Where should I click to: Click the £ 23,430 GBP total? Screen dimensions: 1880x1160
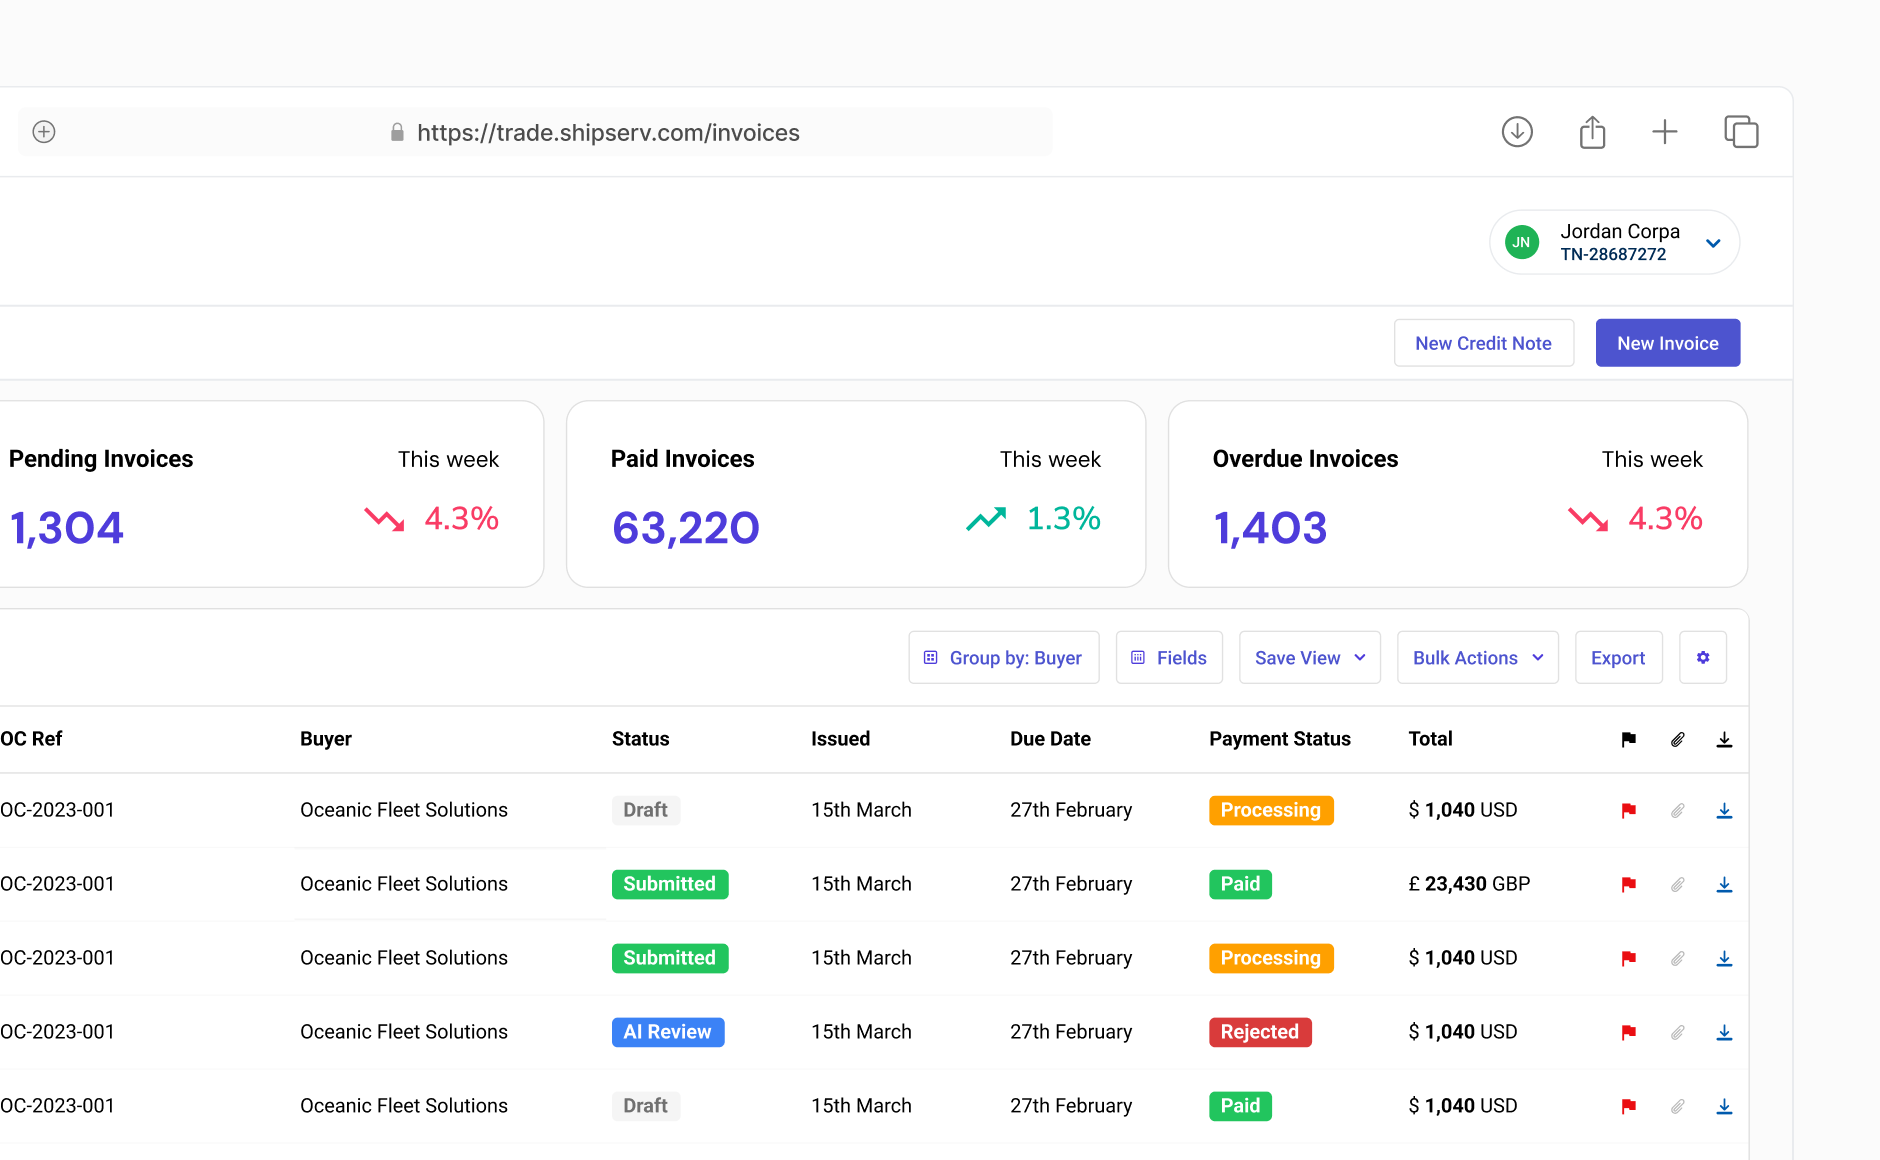(1469, 884)
